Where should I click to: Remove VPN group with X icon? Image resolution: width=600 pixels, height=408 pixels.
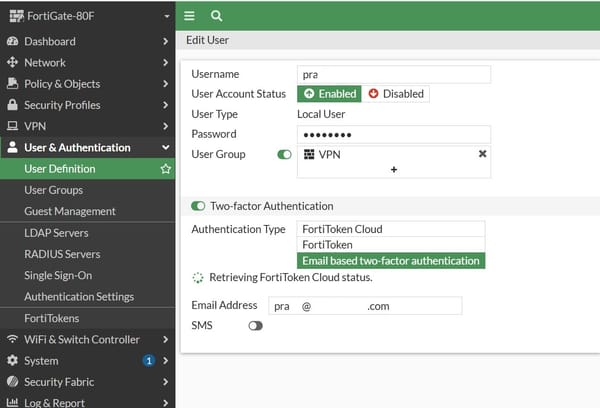(483, 154)
